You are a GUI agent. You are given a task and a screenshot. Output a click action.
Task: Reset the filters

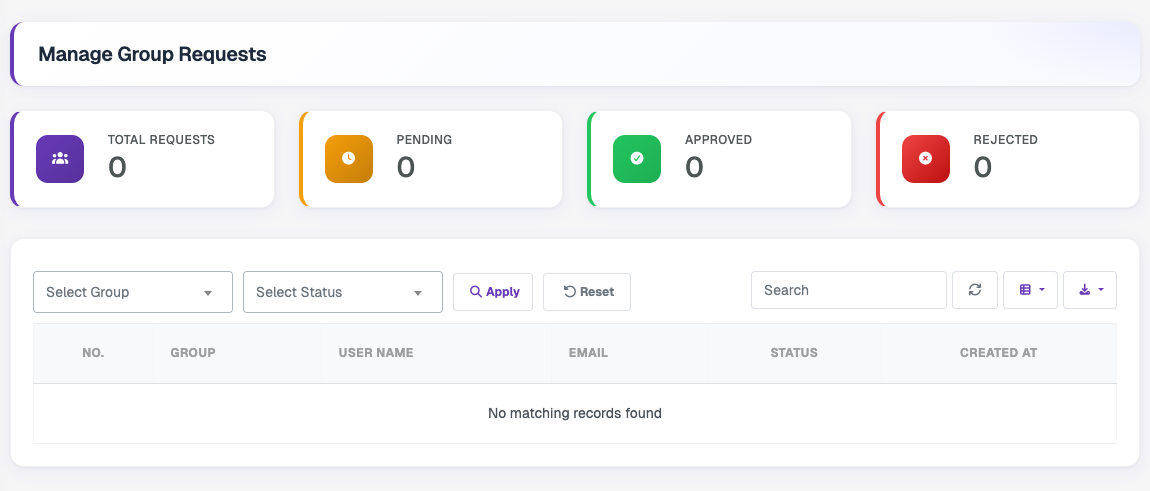tap(587, 292)
